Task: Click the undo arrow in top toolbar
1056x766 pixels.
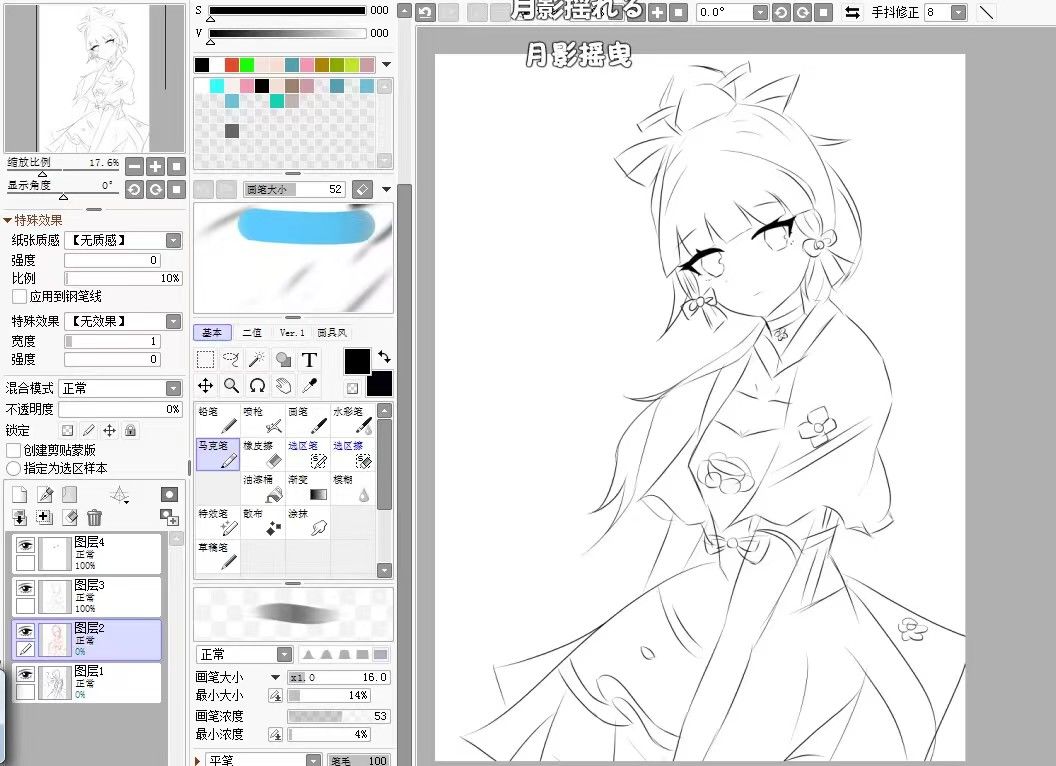Action: [425, 12]
